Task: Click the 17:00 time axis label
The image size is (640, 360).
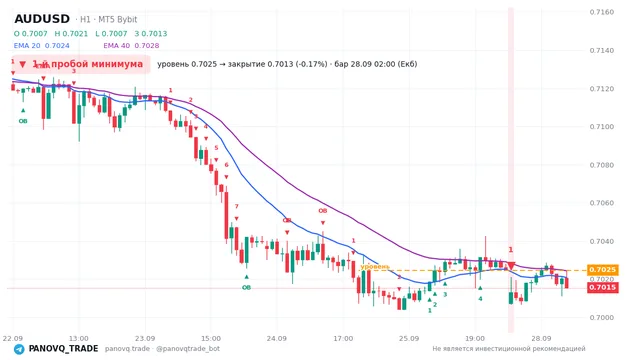Action: [342, 338]
